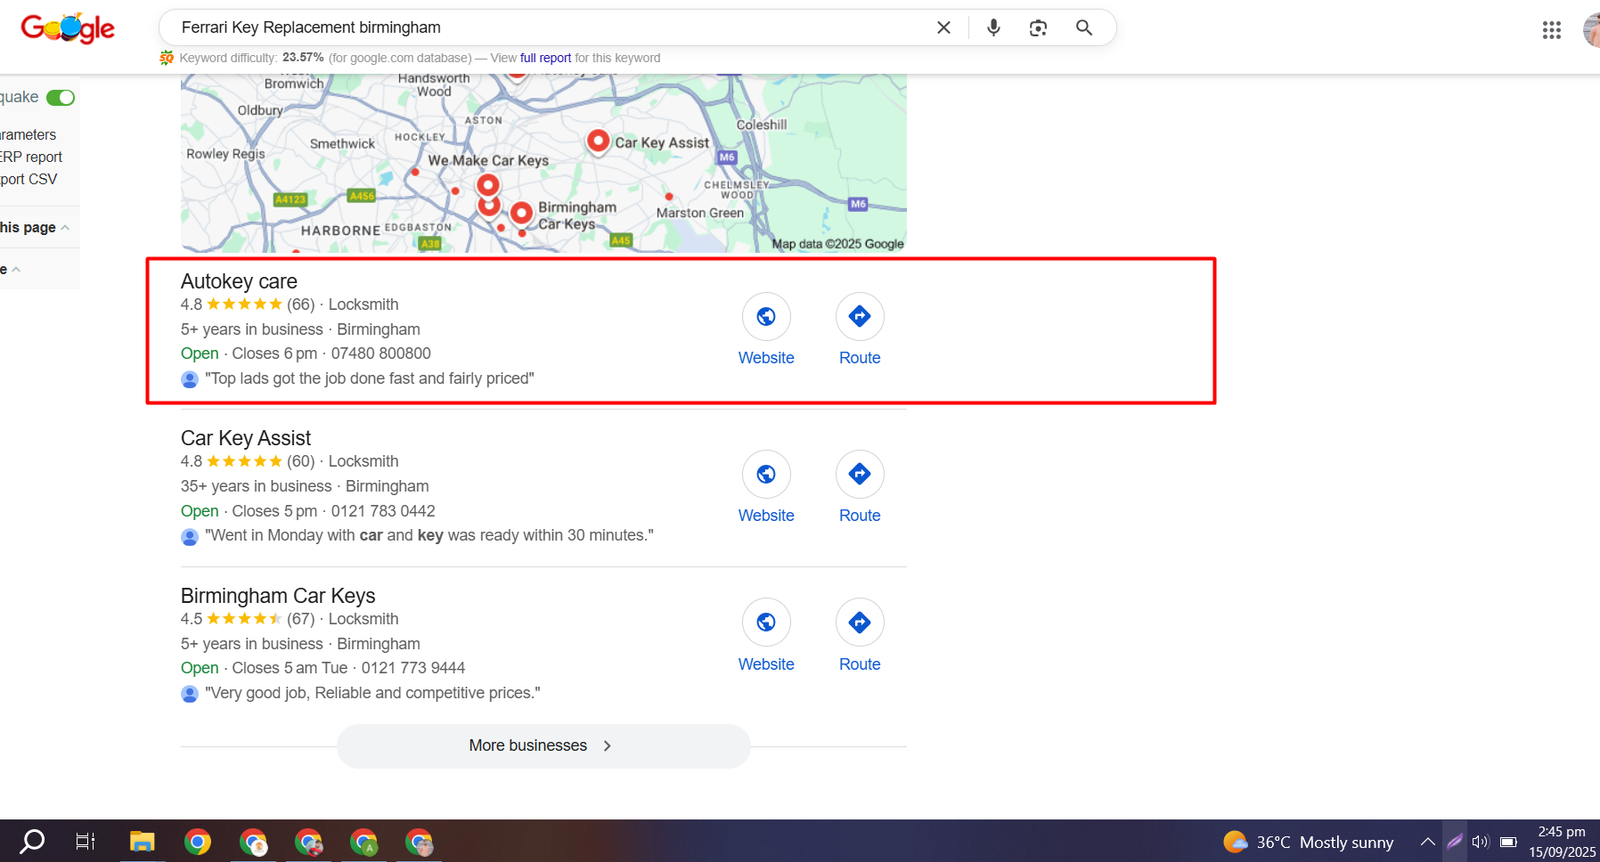
Task: Expand More businesses list
Action: click(x=543, y=746)
